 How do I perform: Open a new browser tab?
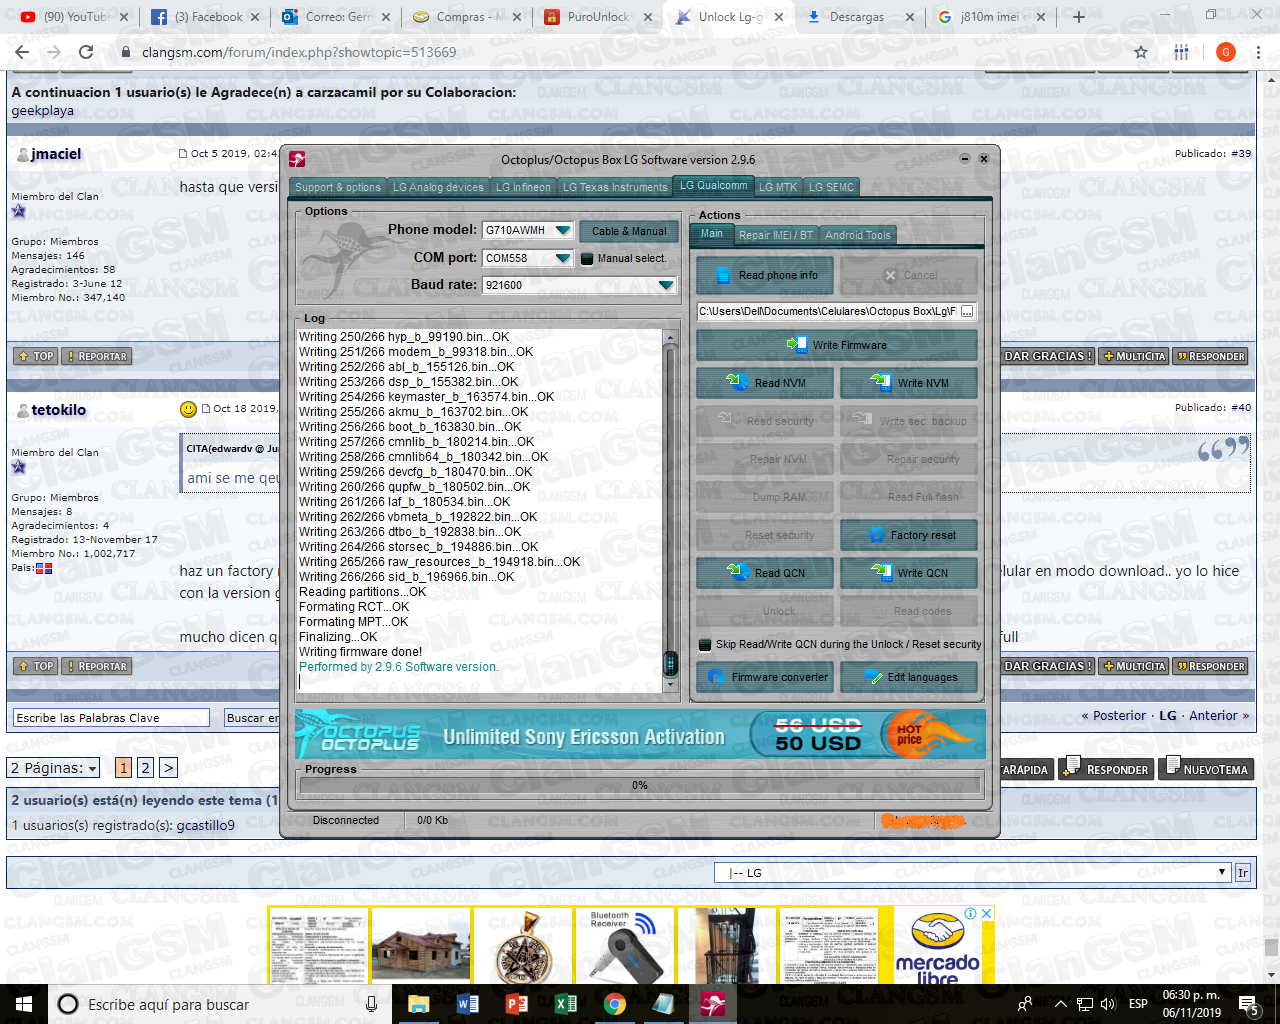pos(1079,17)
